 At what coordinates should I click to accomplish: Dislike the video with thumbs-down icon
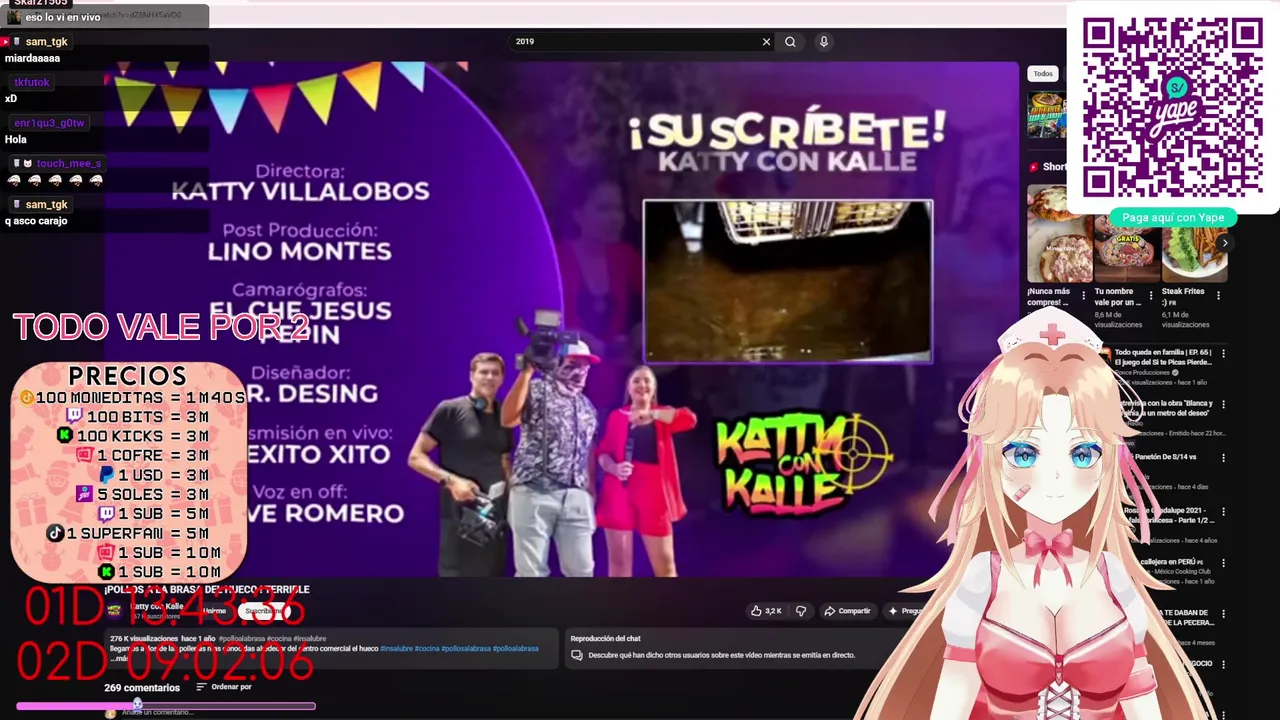[800, 611]
